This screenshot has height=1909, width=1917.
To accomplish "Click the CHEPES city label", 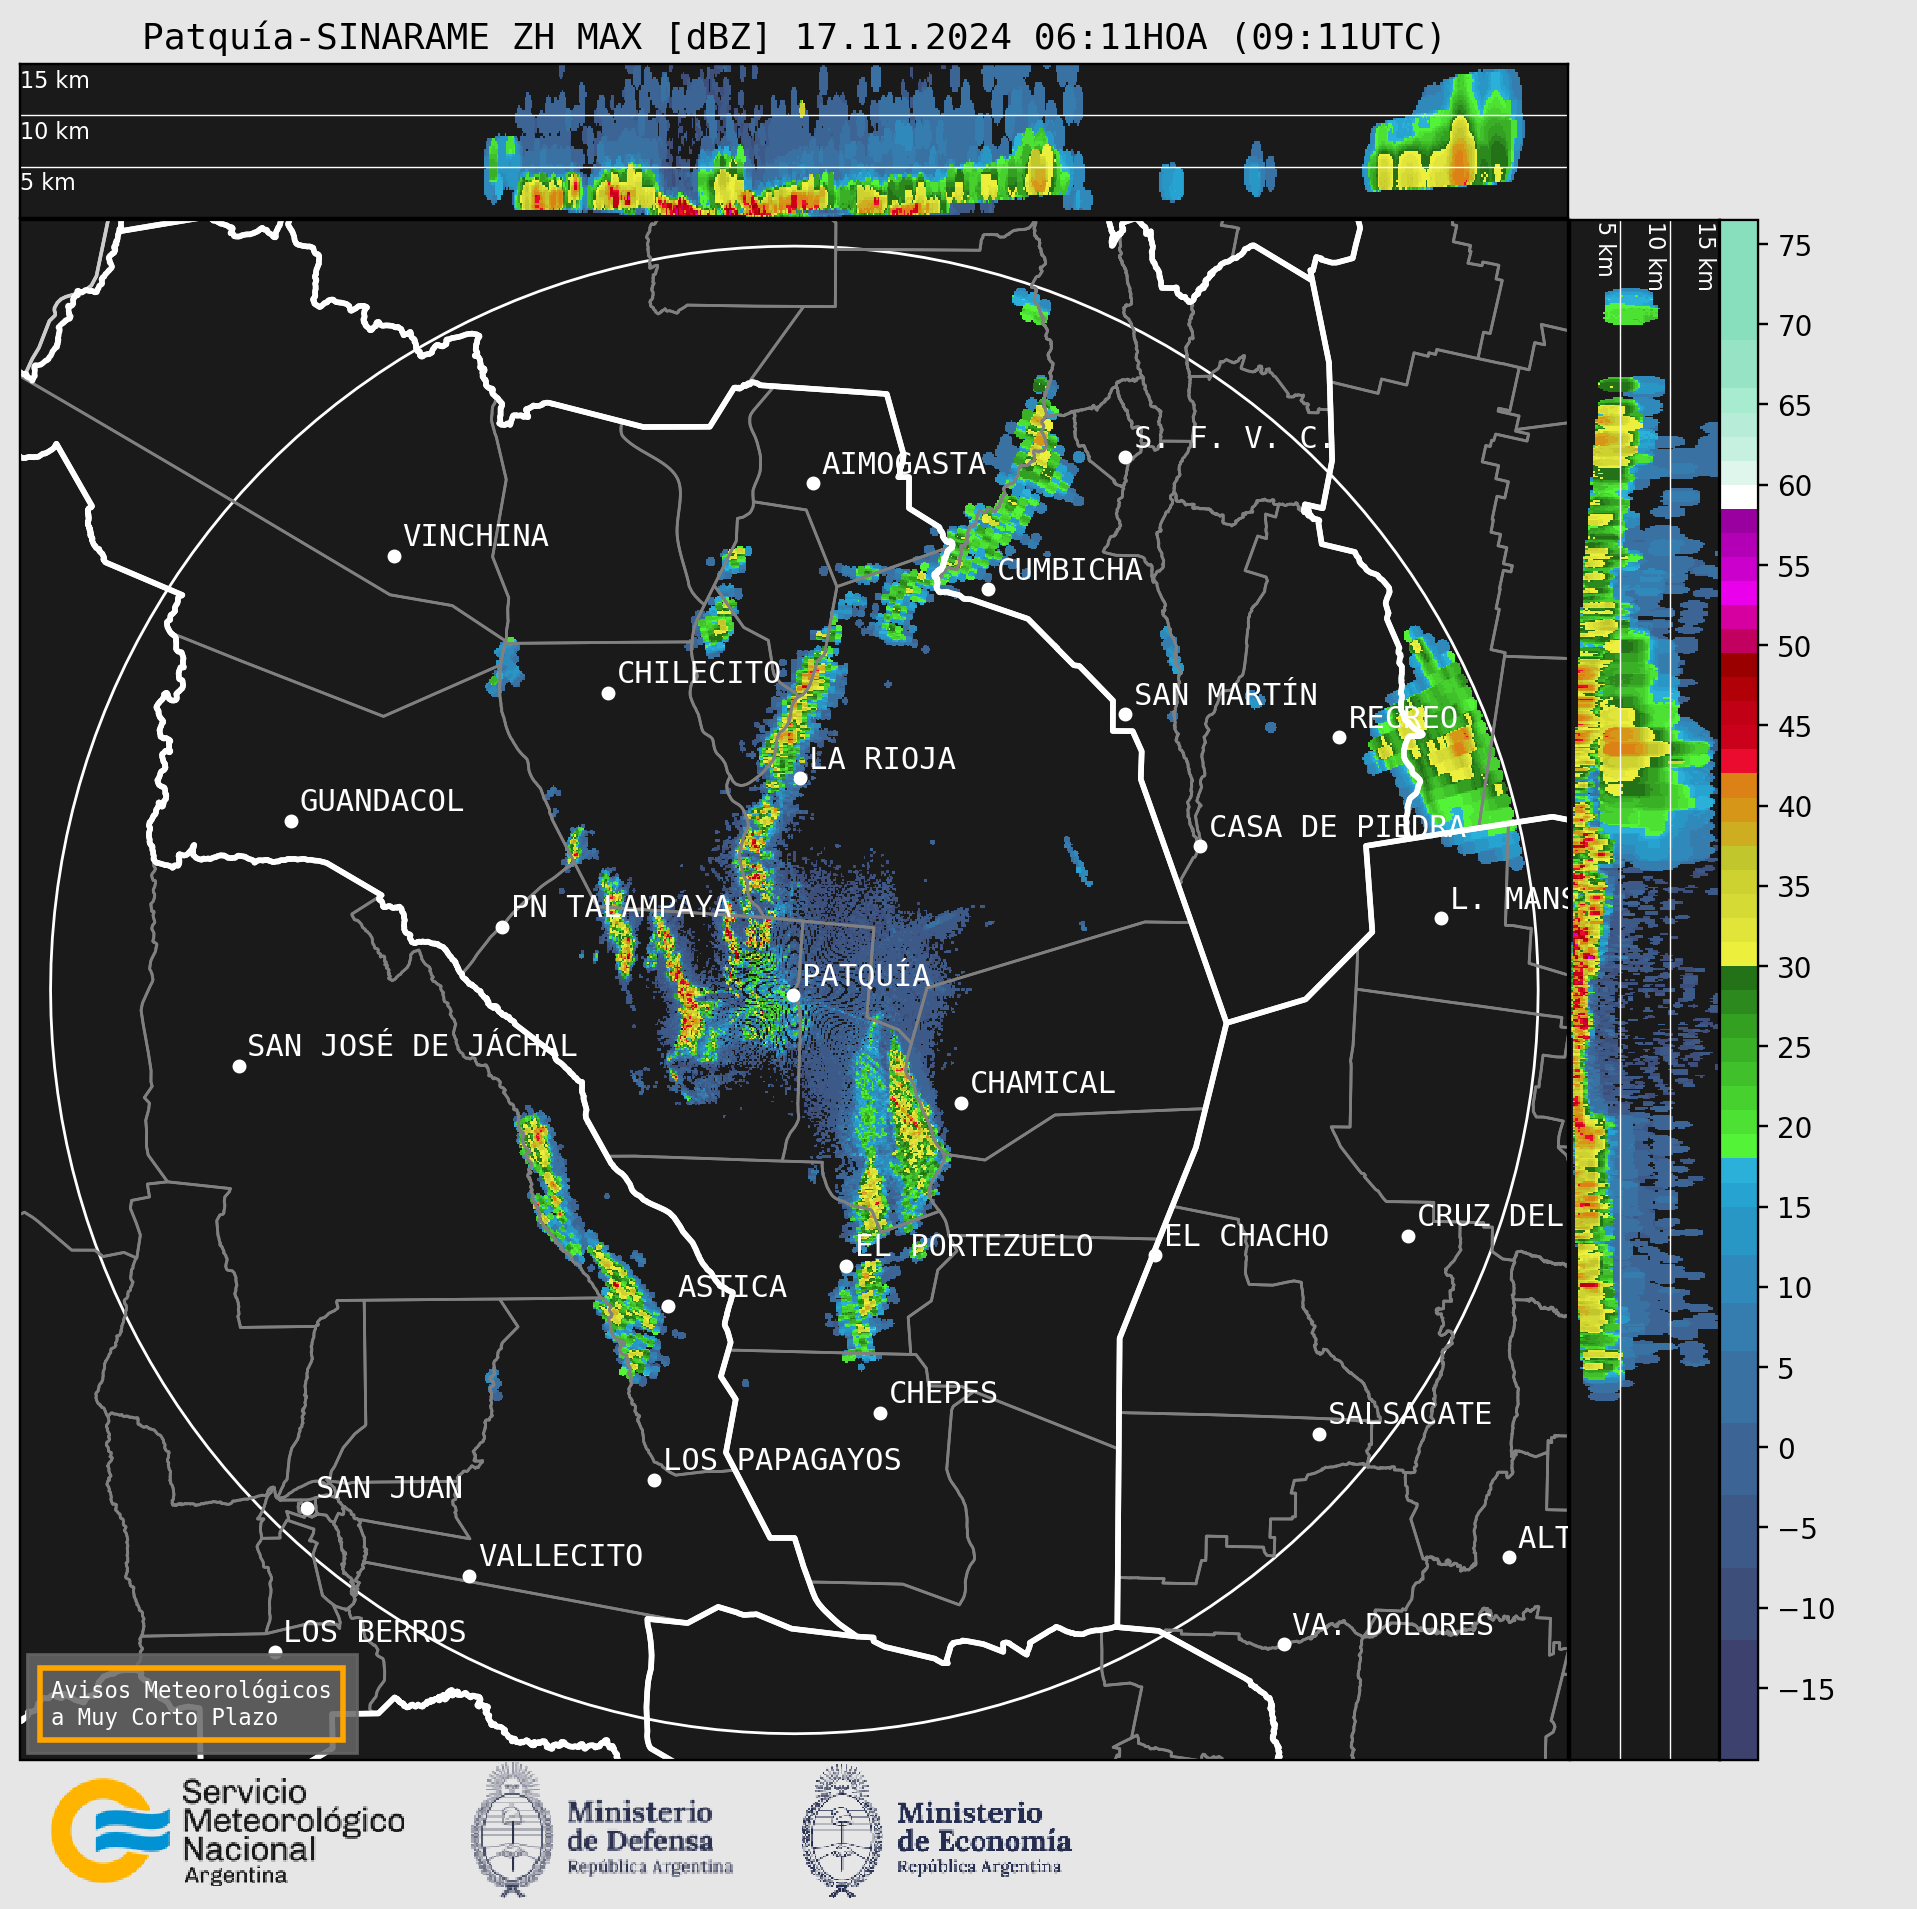I will click(x=943, y=1392).
